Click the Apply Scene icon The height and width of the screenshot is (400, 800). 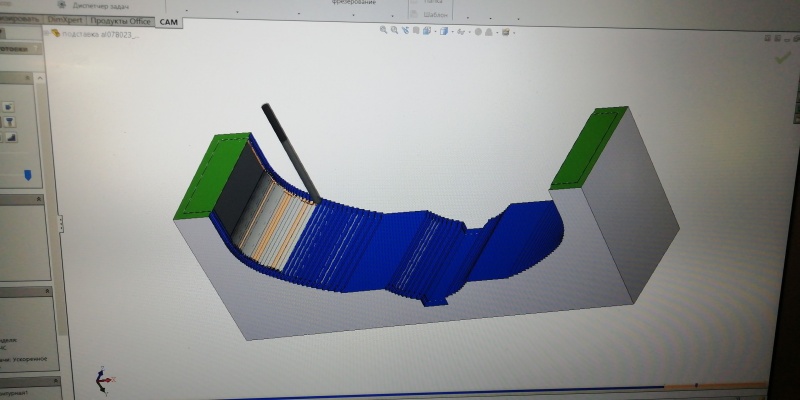[x=488, y=32]
